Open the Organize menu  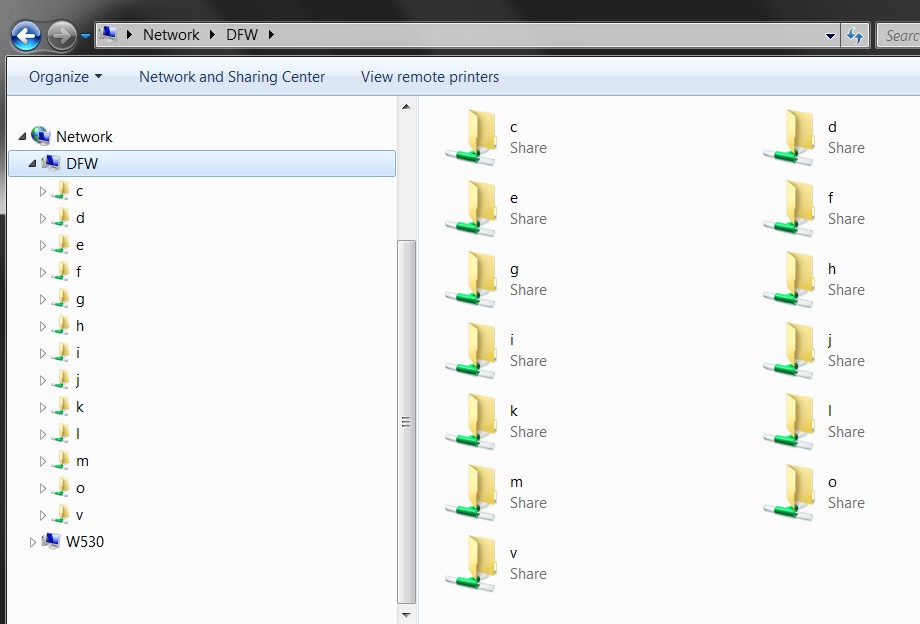[65, 77]
